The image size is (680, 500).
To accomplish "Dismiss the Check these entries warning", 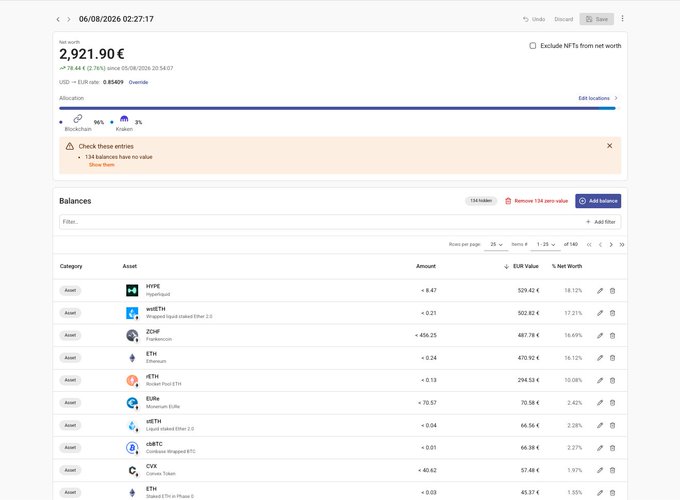I will [x=609, y=146].
